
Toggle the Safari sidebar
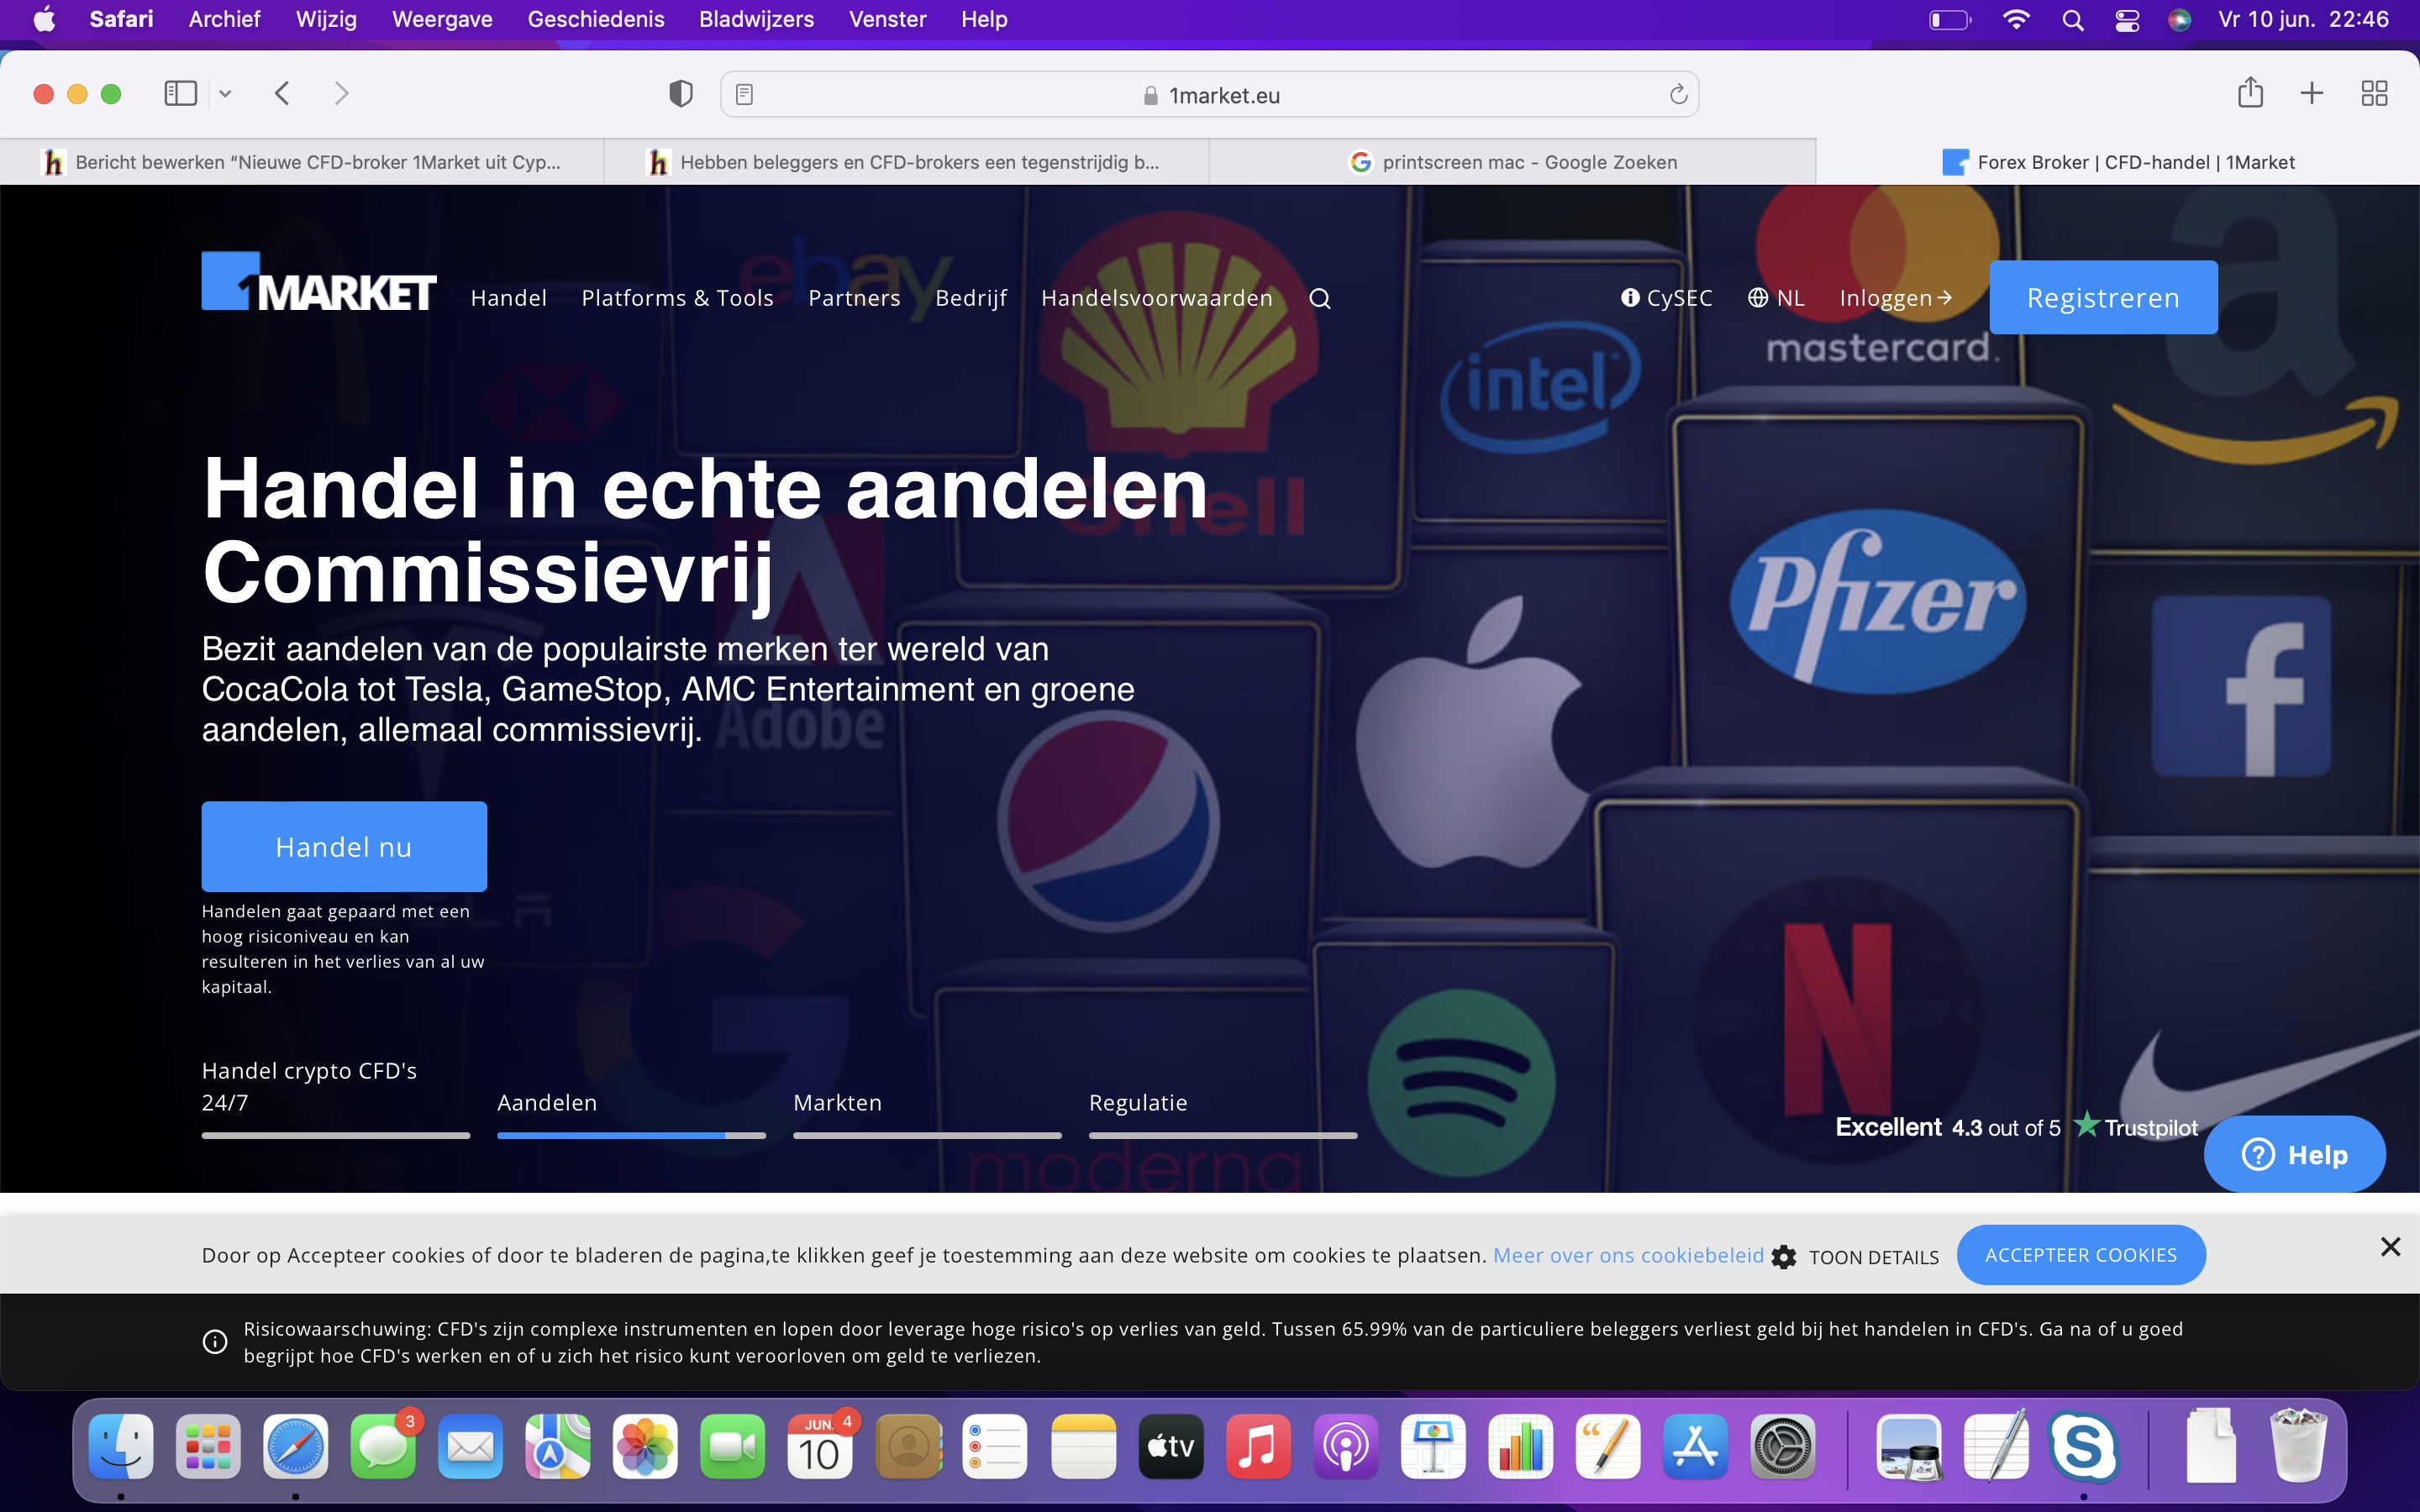(180, 93)
